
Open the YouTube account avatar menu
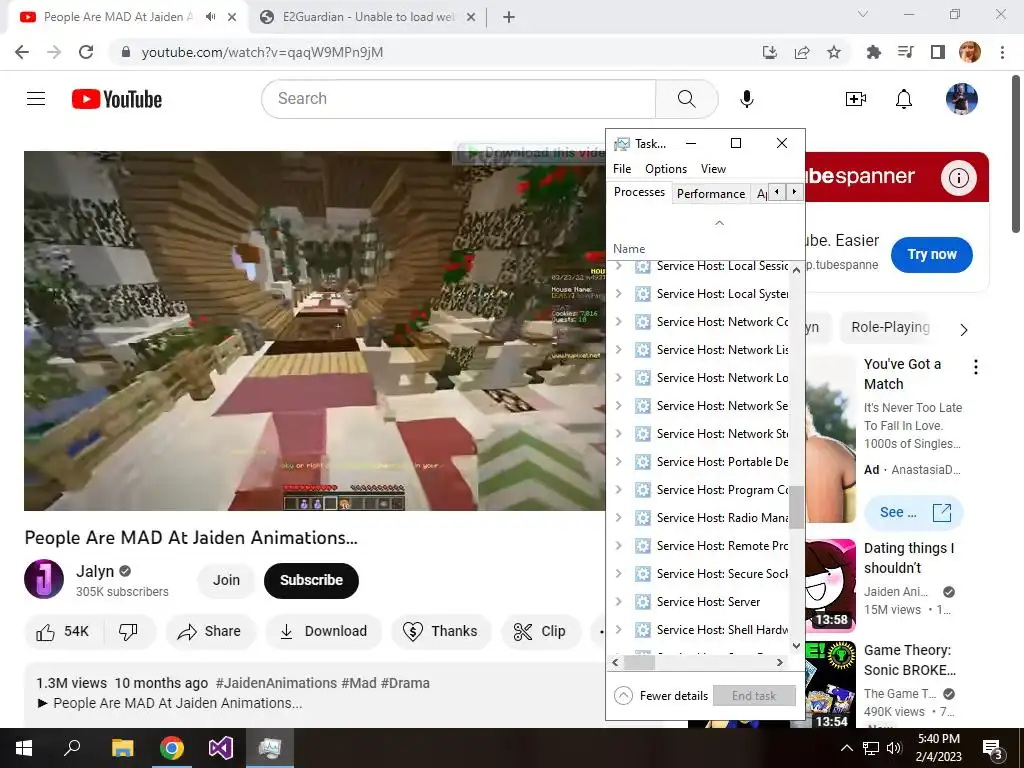(961, 99)
